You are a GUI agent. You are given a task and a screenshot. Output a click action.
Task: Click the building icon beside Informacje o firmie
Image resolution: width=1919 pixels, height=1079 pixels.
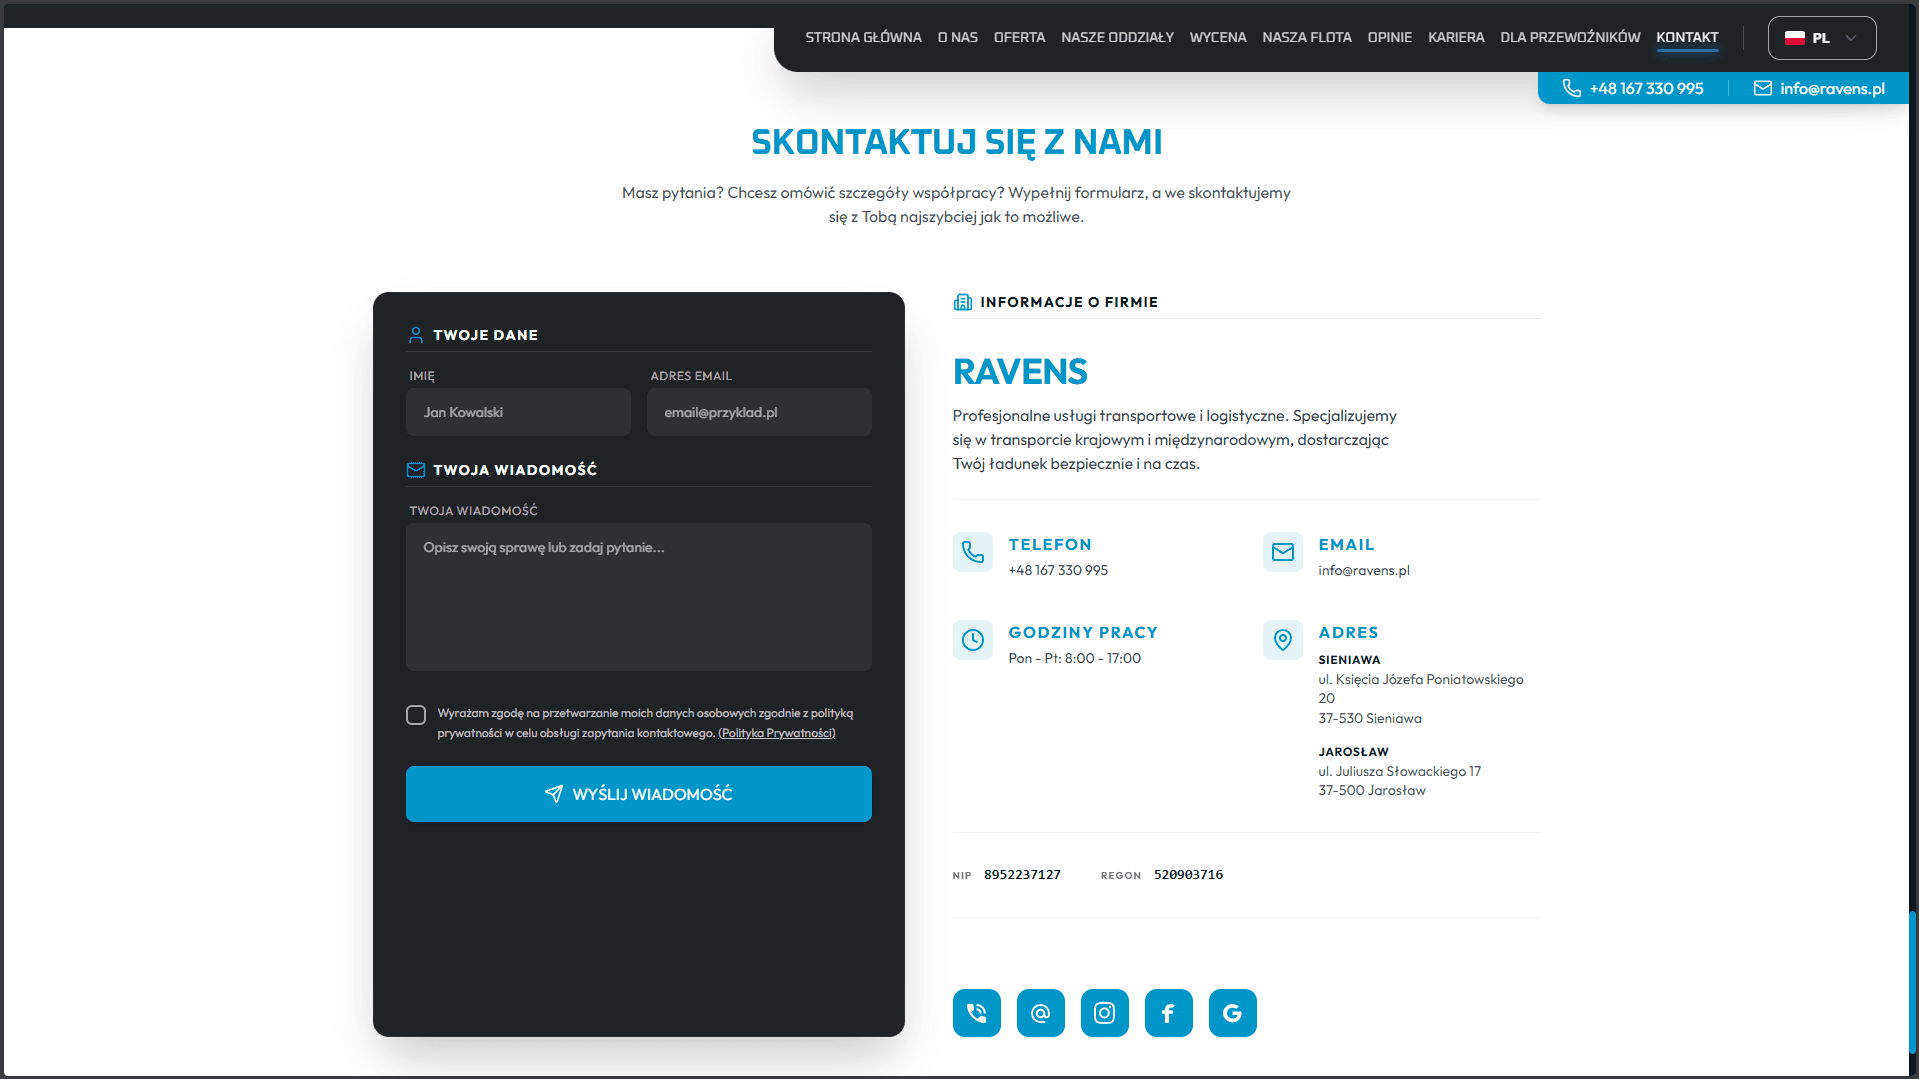tap(962, 302)
